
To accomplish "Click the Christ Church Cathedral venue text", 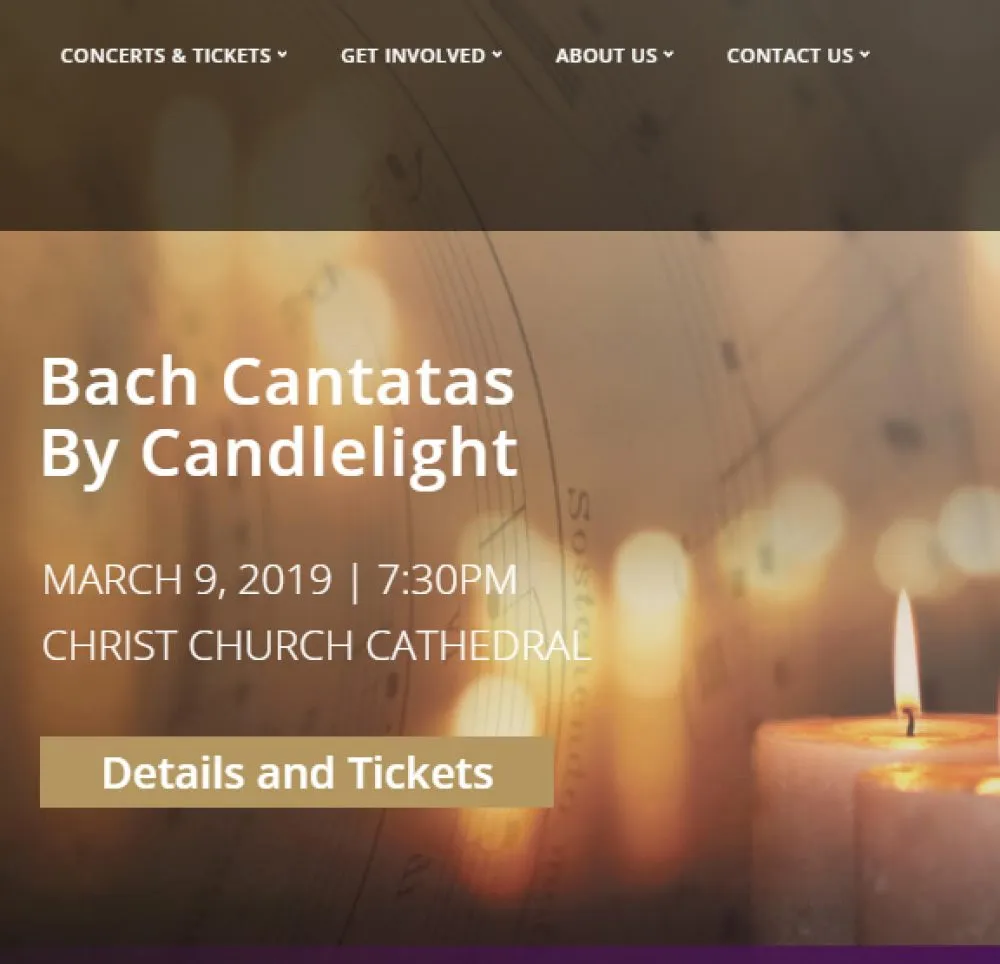I will (x=316, y=646).
